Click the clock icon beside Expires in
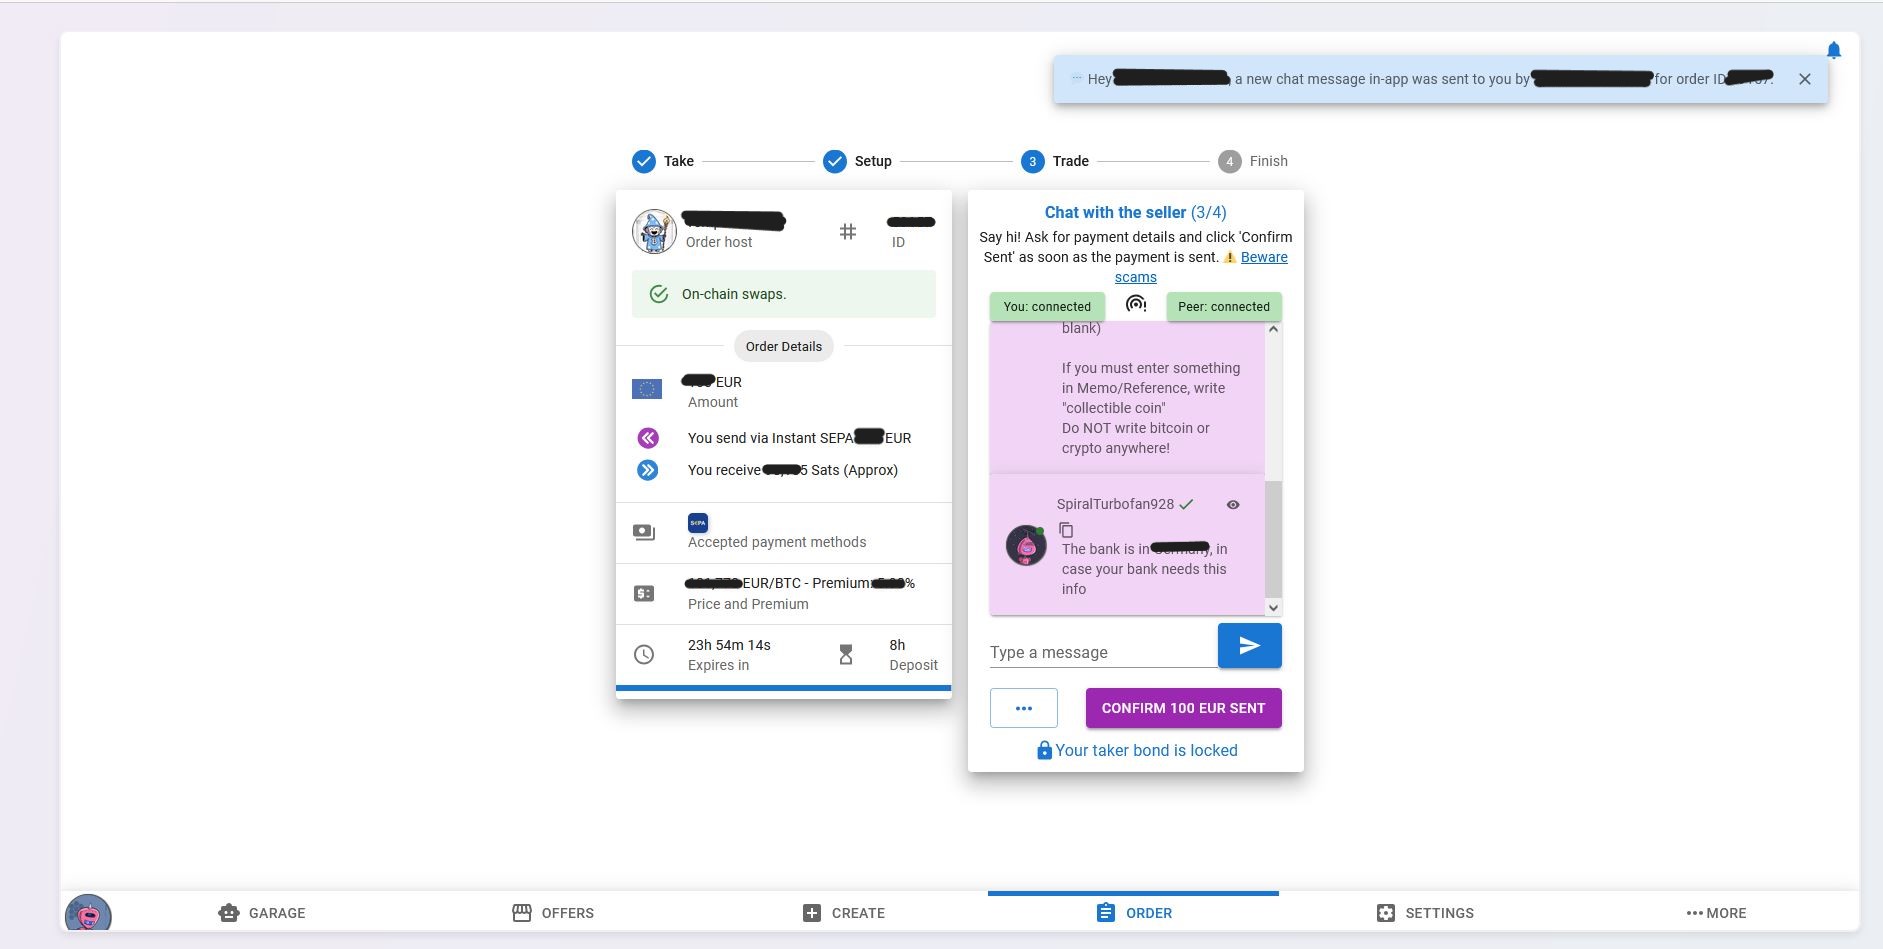Image resolution: width=1883 pixels, height=949 pixels. [x=645, y=654]
